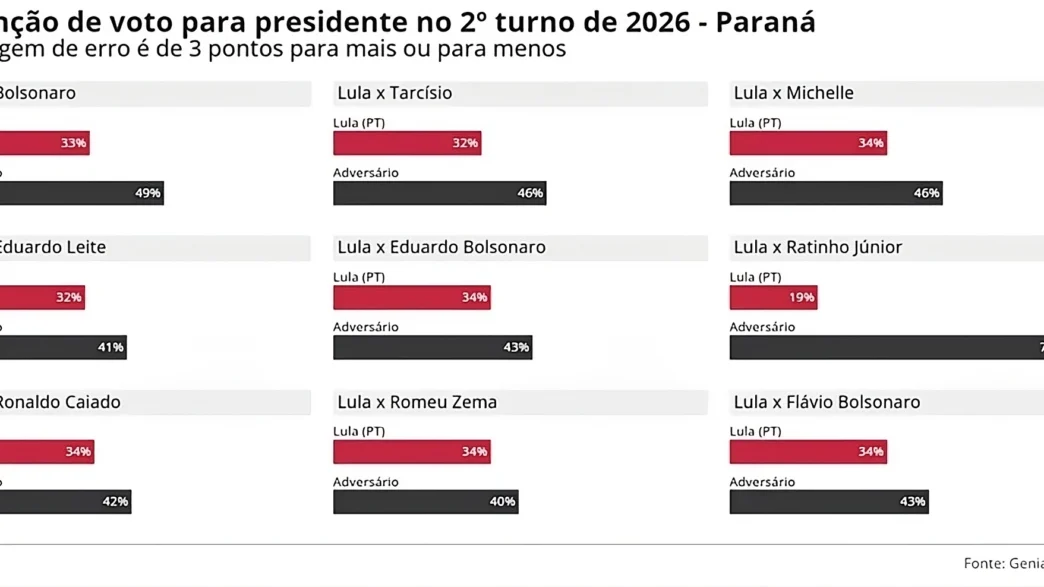Click the red 34% bar under Romeu Zema

[x=411, y=452]
